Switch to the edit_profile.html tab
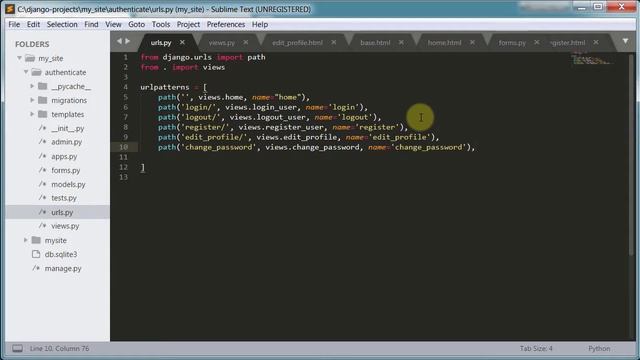Viewport: 640px width, 360px height. 297,42
